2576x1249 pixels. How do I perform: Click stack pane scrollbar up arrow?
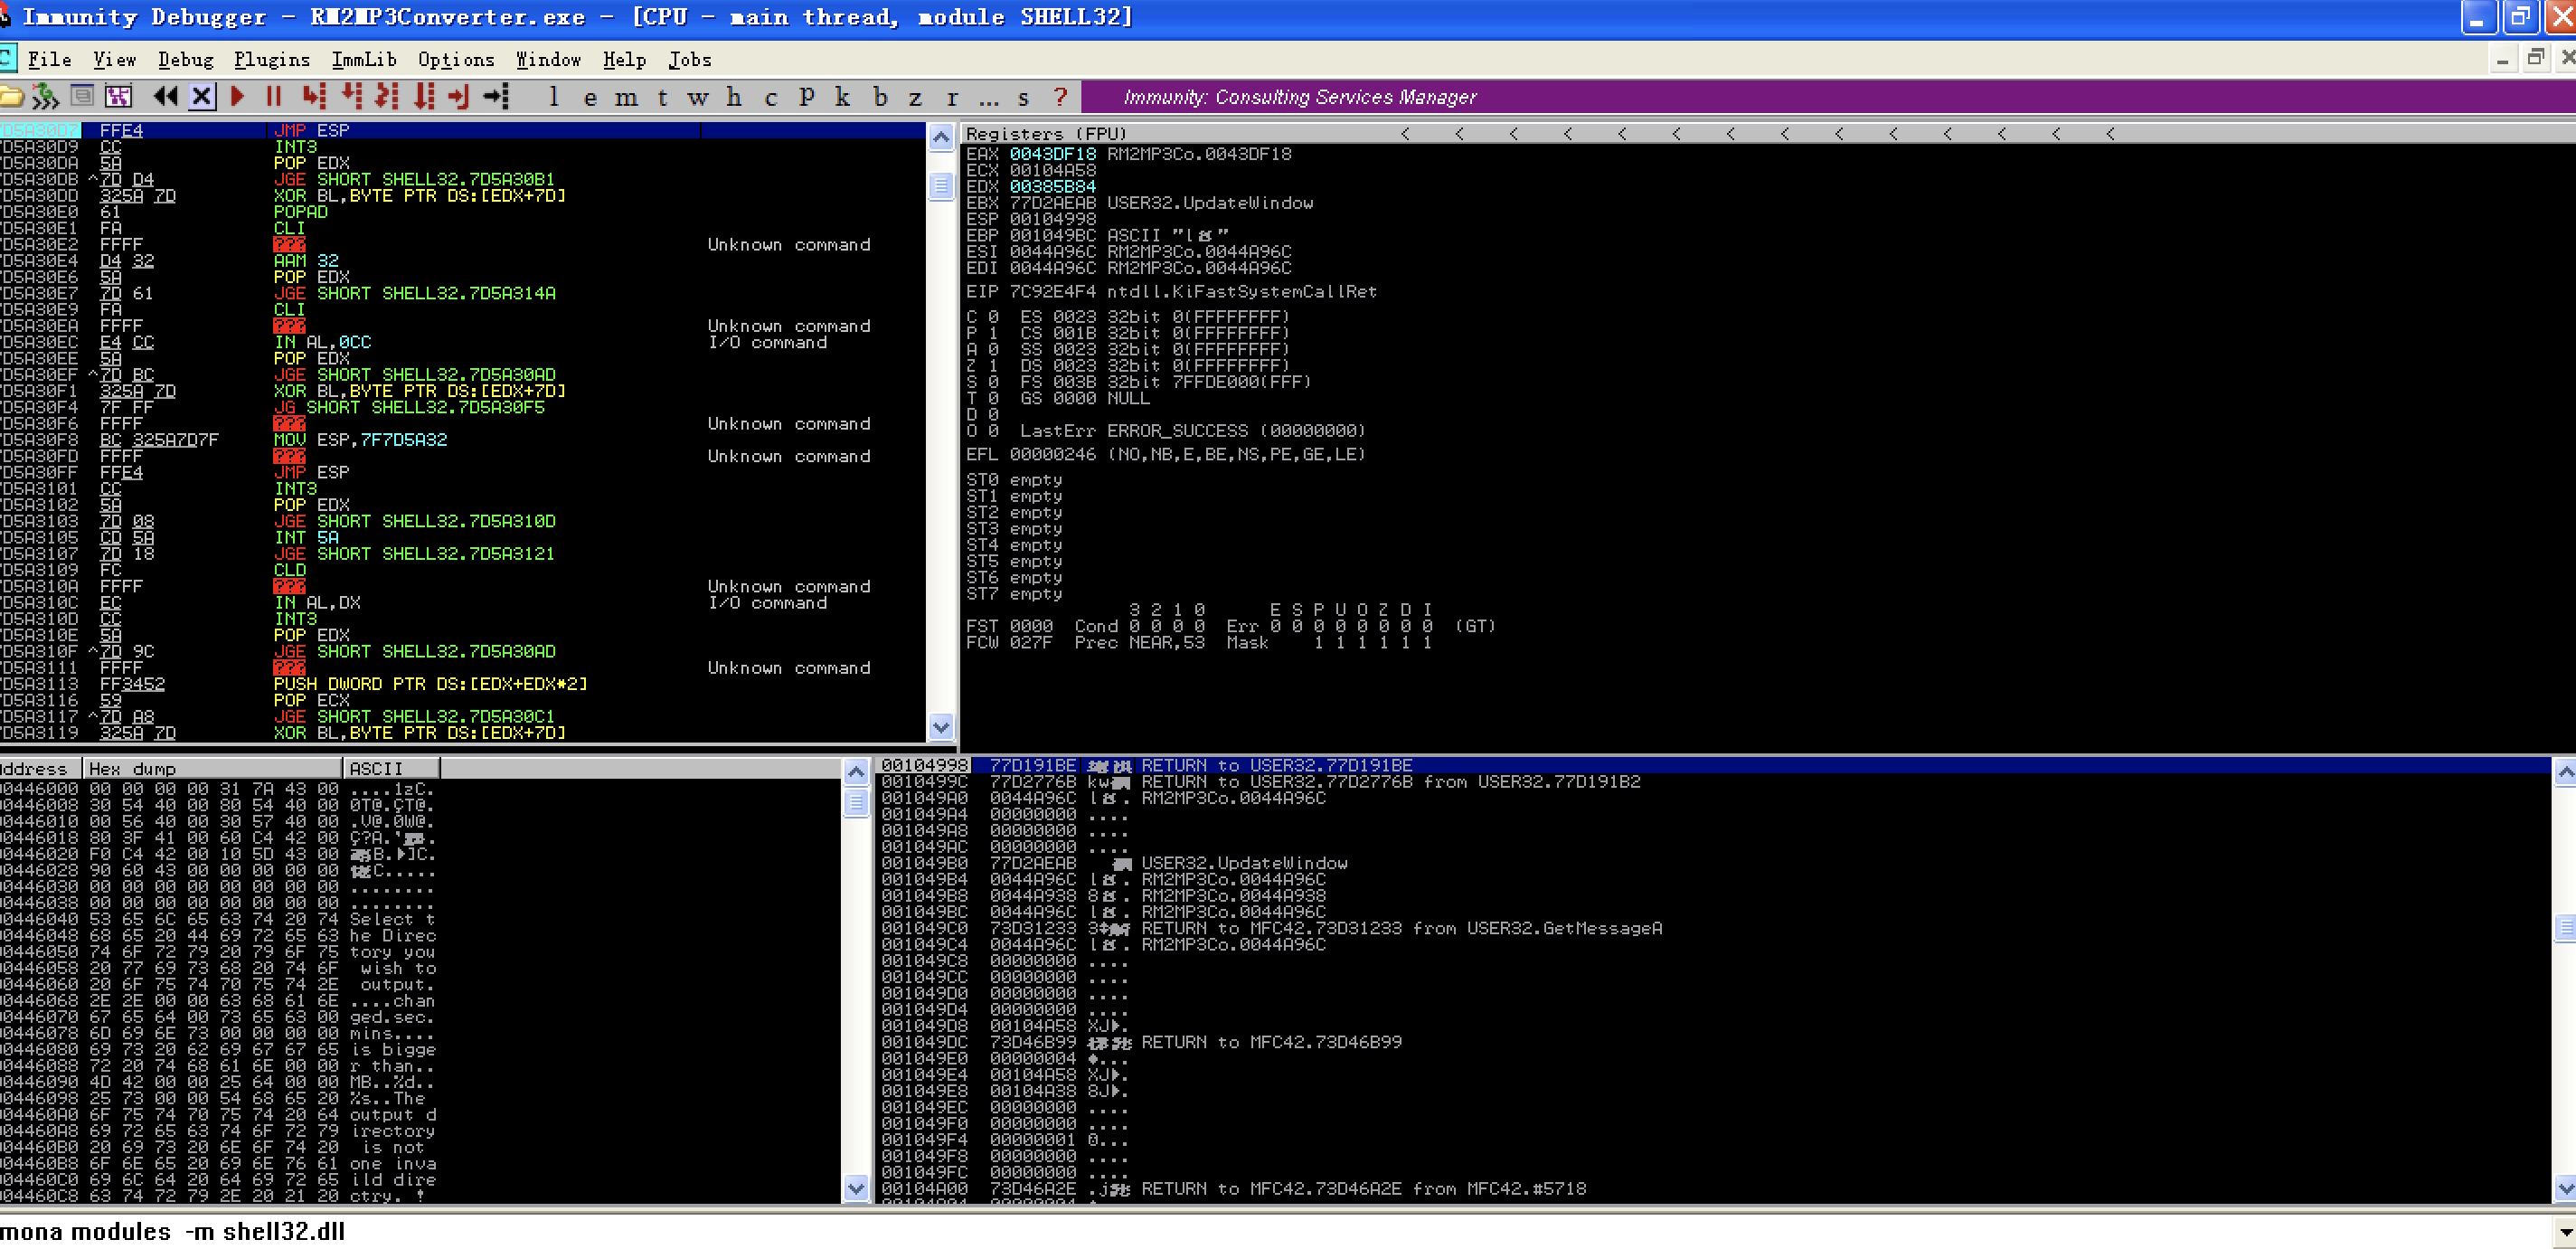click(x=2565, y=772)
